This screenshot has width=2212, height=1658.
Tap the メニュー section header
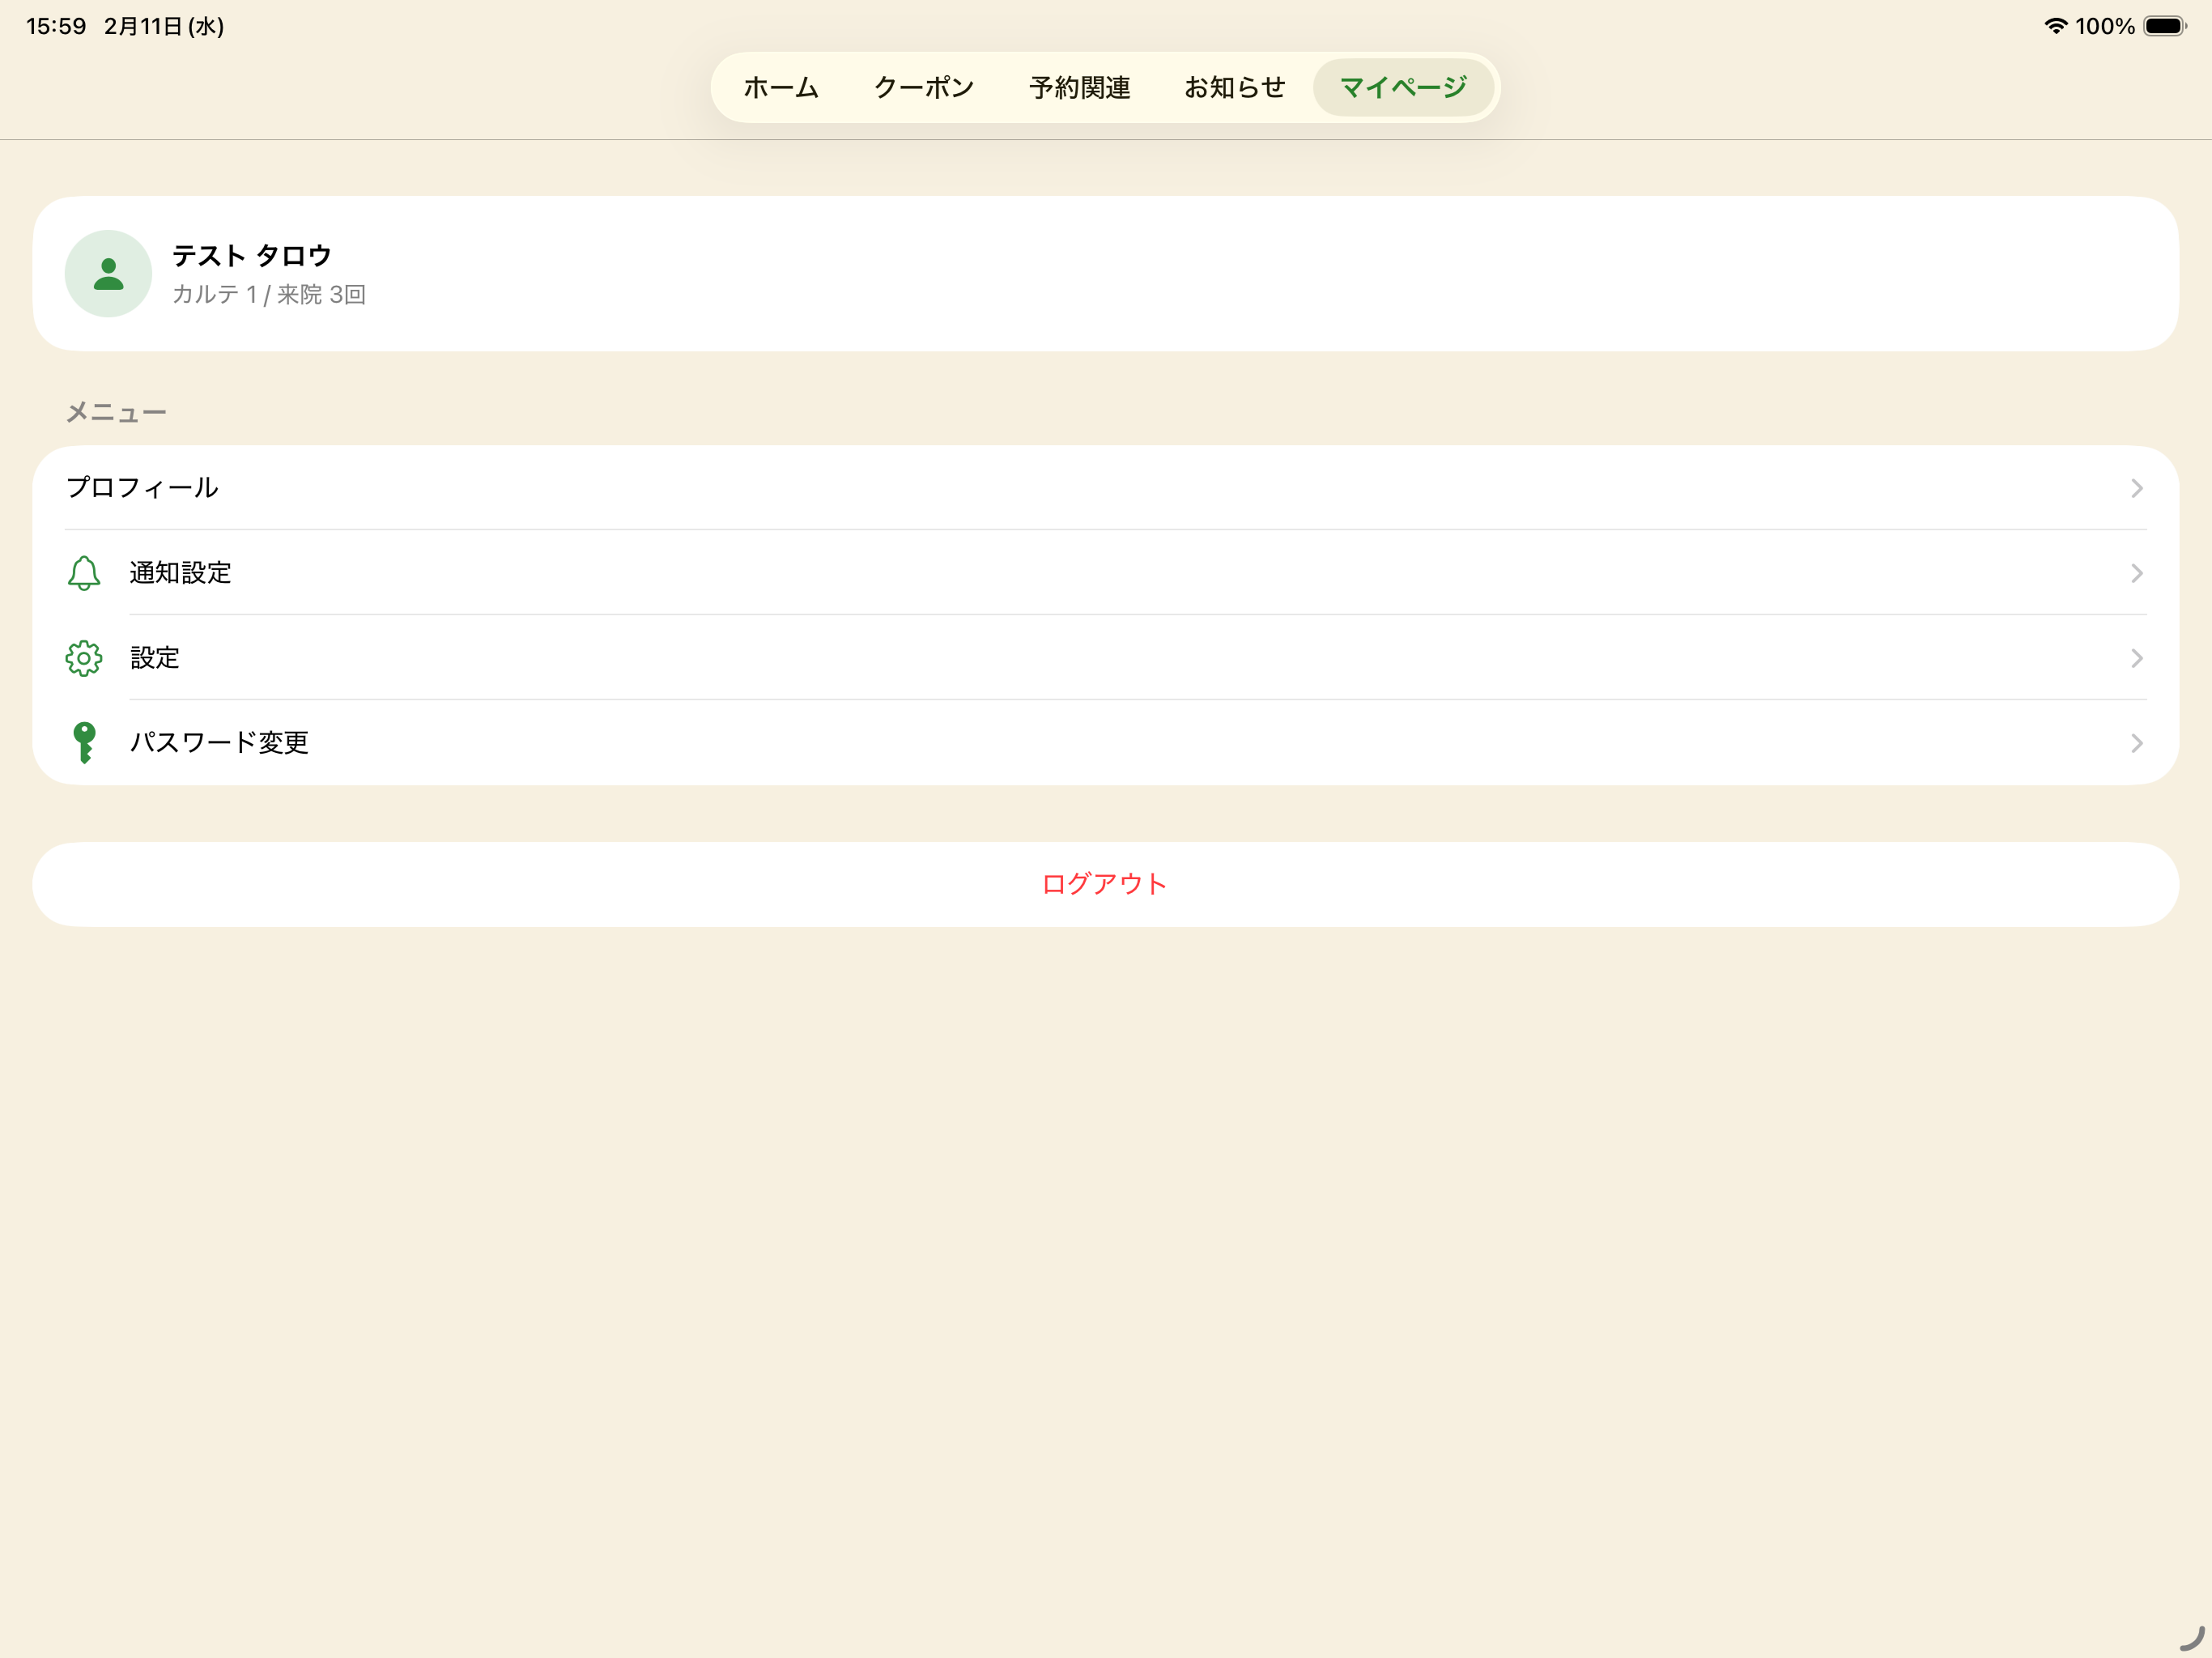(x=116, y=412)
